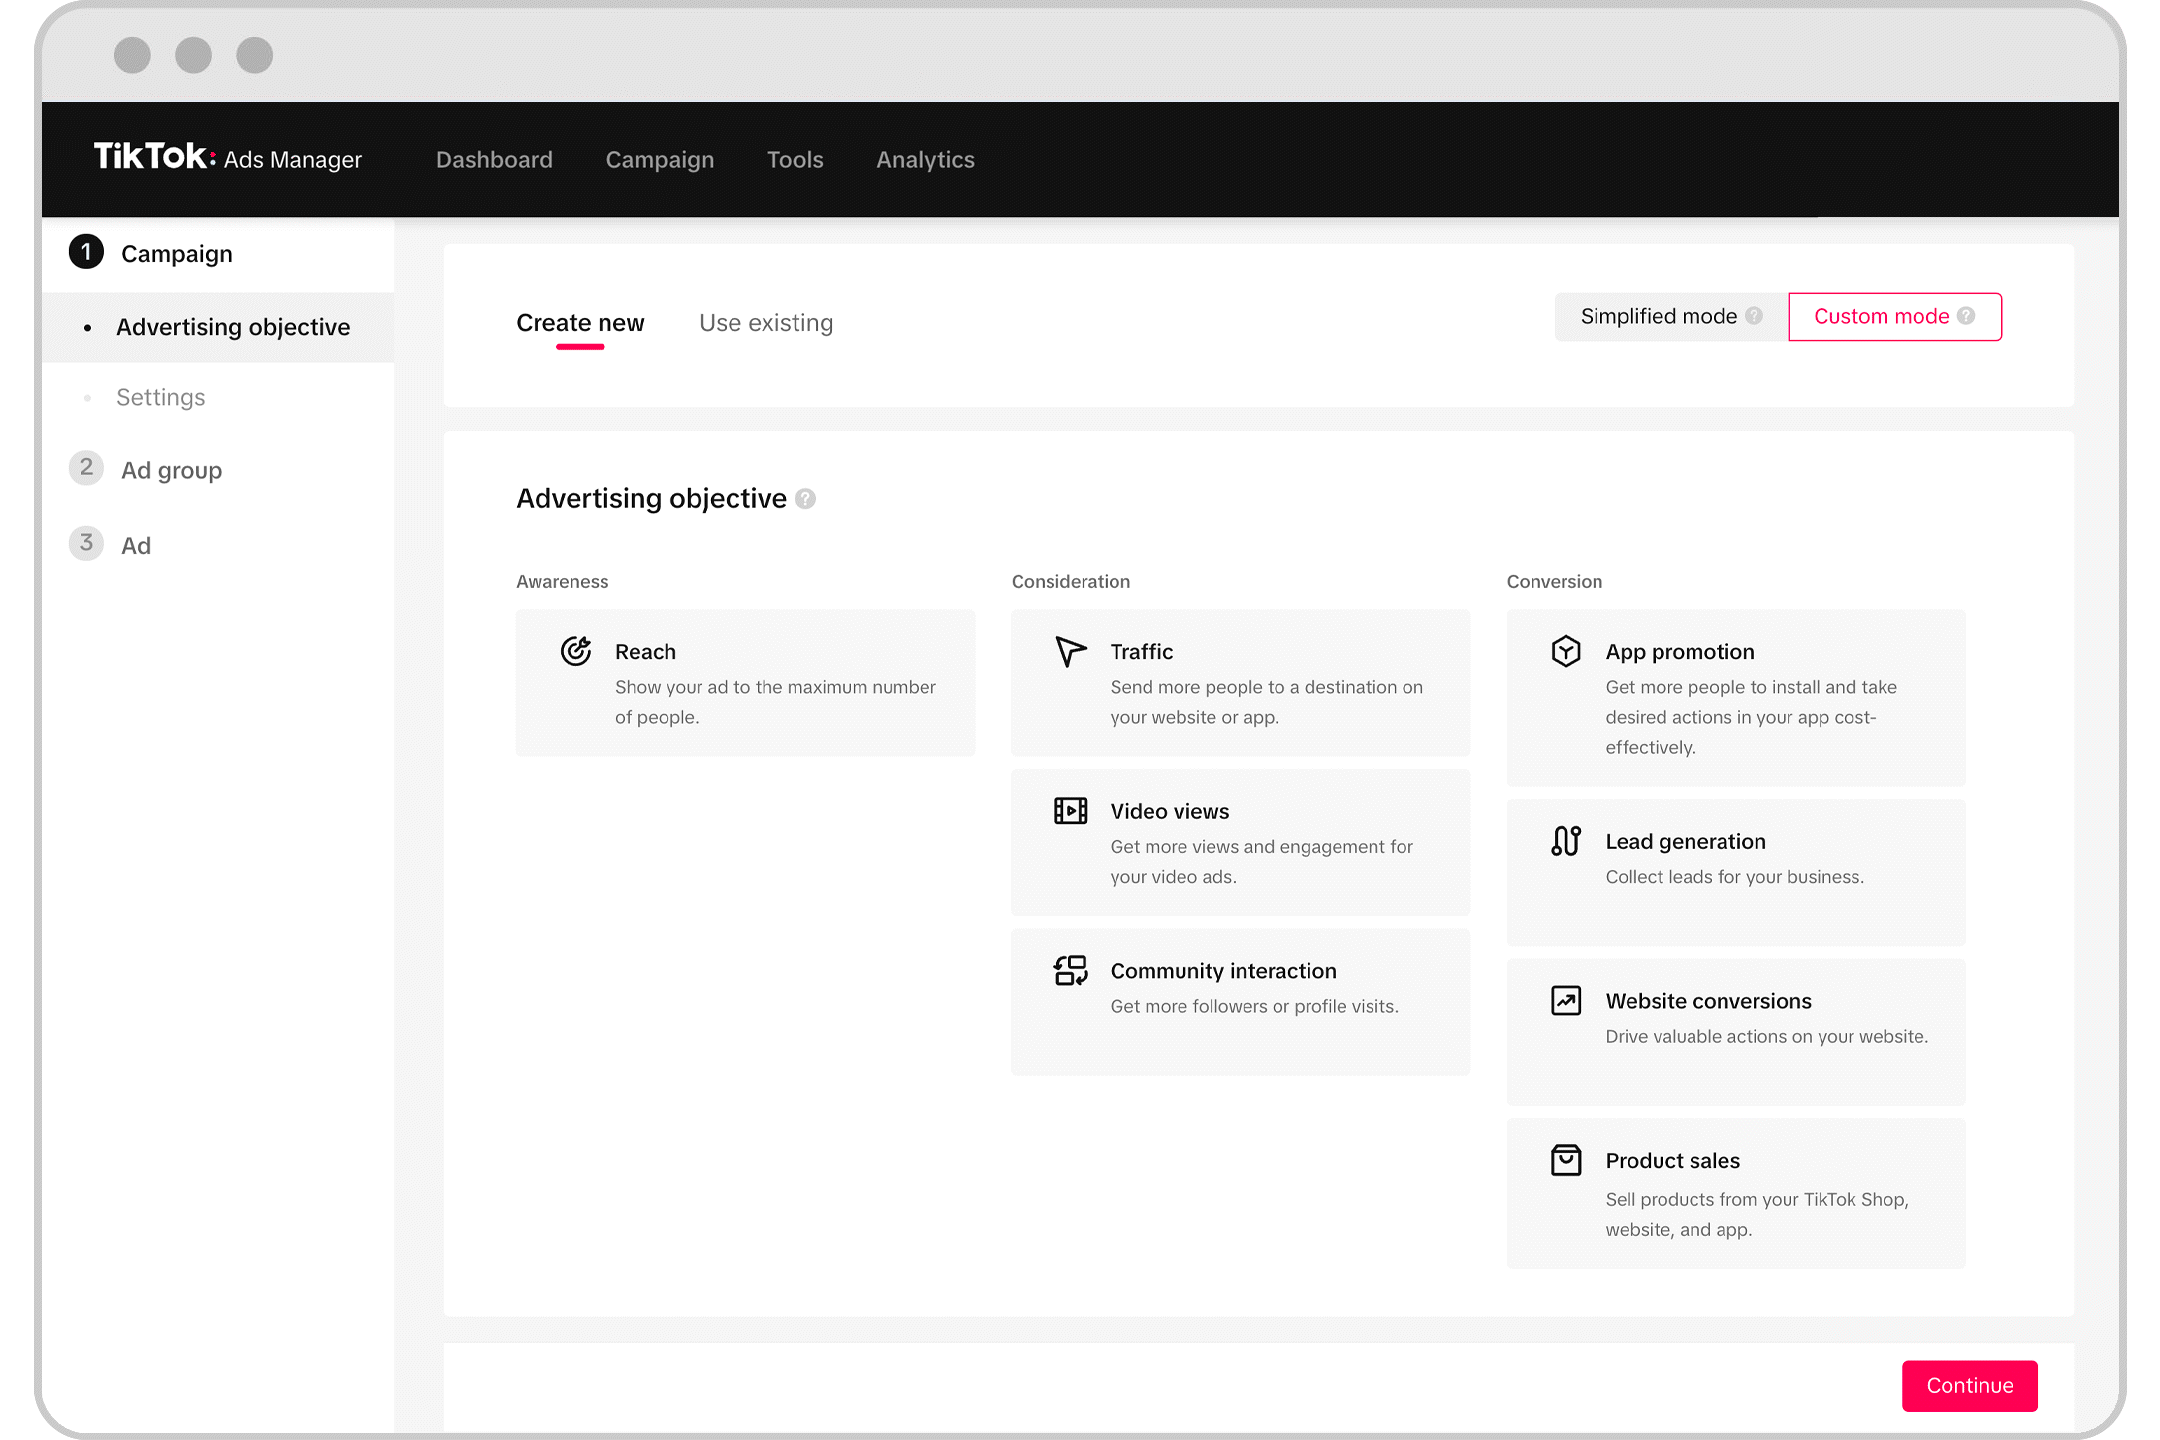Open the Ad group step in sidebar
The image size is (2160, 1440).
[171, 470]
